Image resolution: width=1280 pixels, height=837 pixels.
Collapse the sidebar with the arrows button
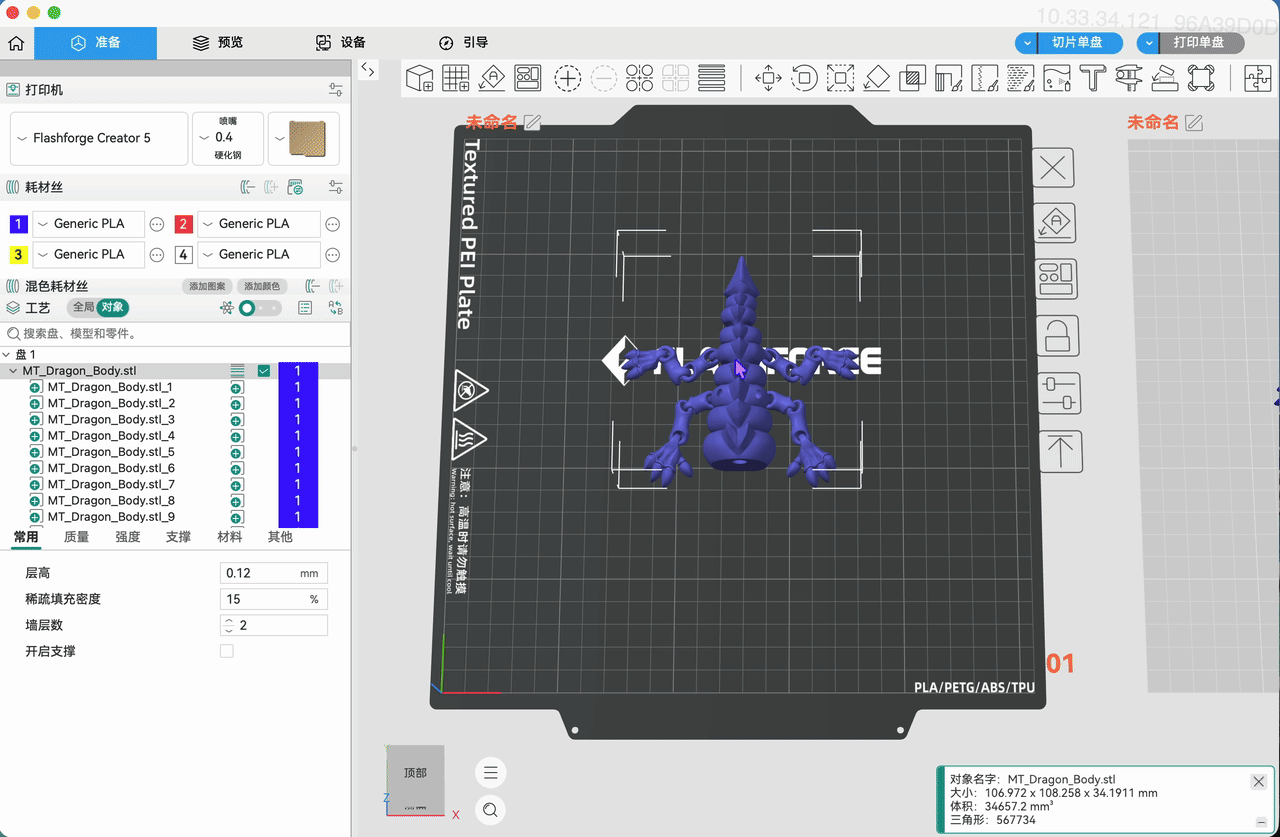[x=368, y=70]
